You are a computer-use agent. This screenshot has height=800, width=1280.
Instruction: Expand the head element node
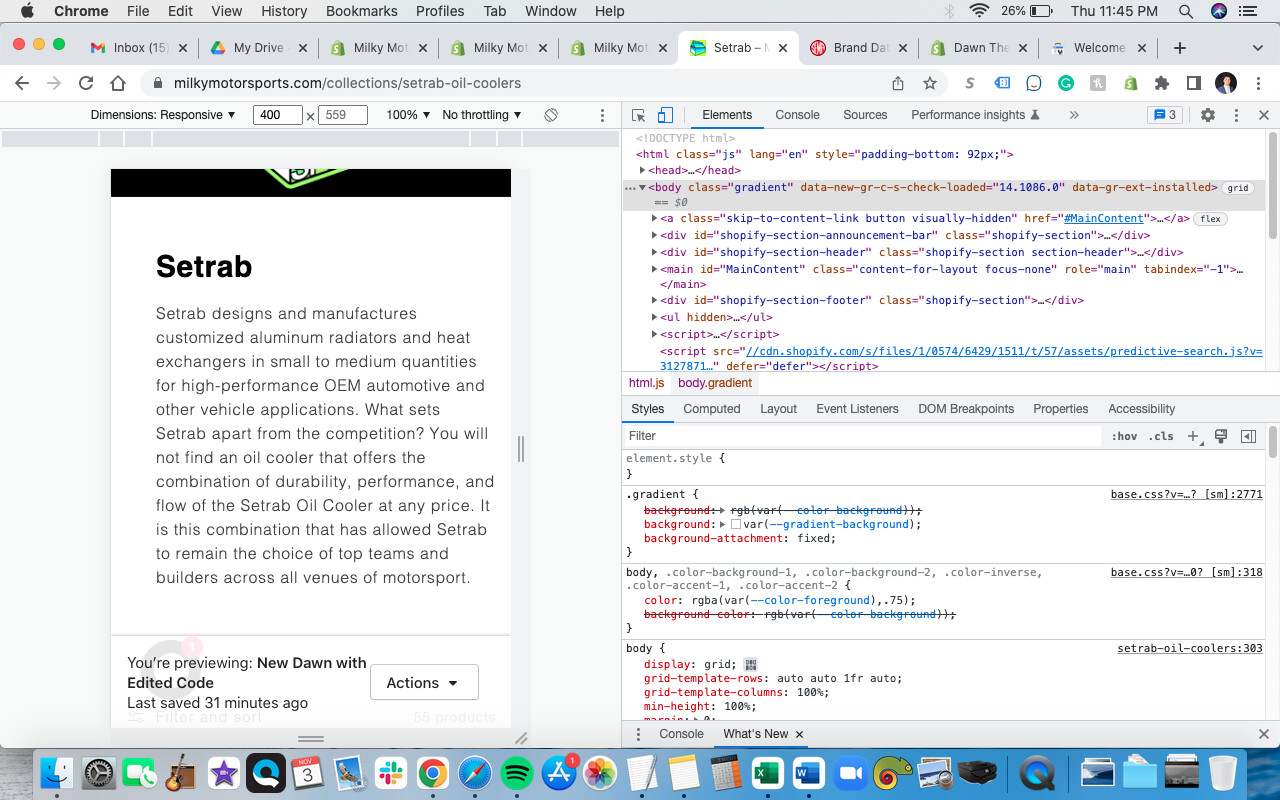[643, 170]
